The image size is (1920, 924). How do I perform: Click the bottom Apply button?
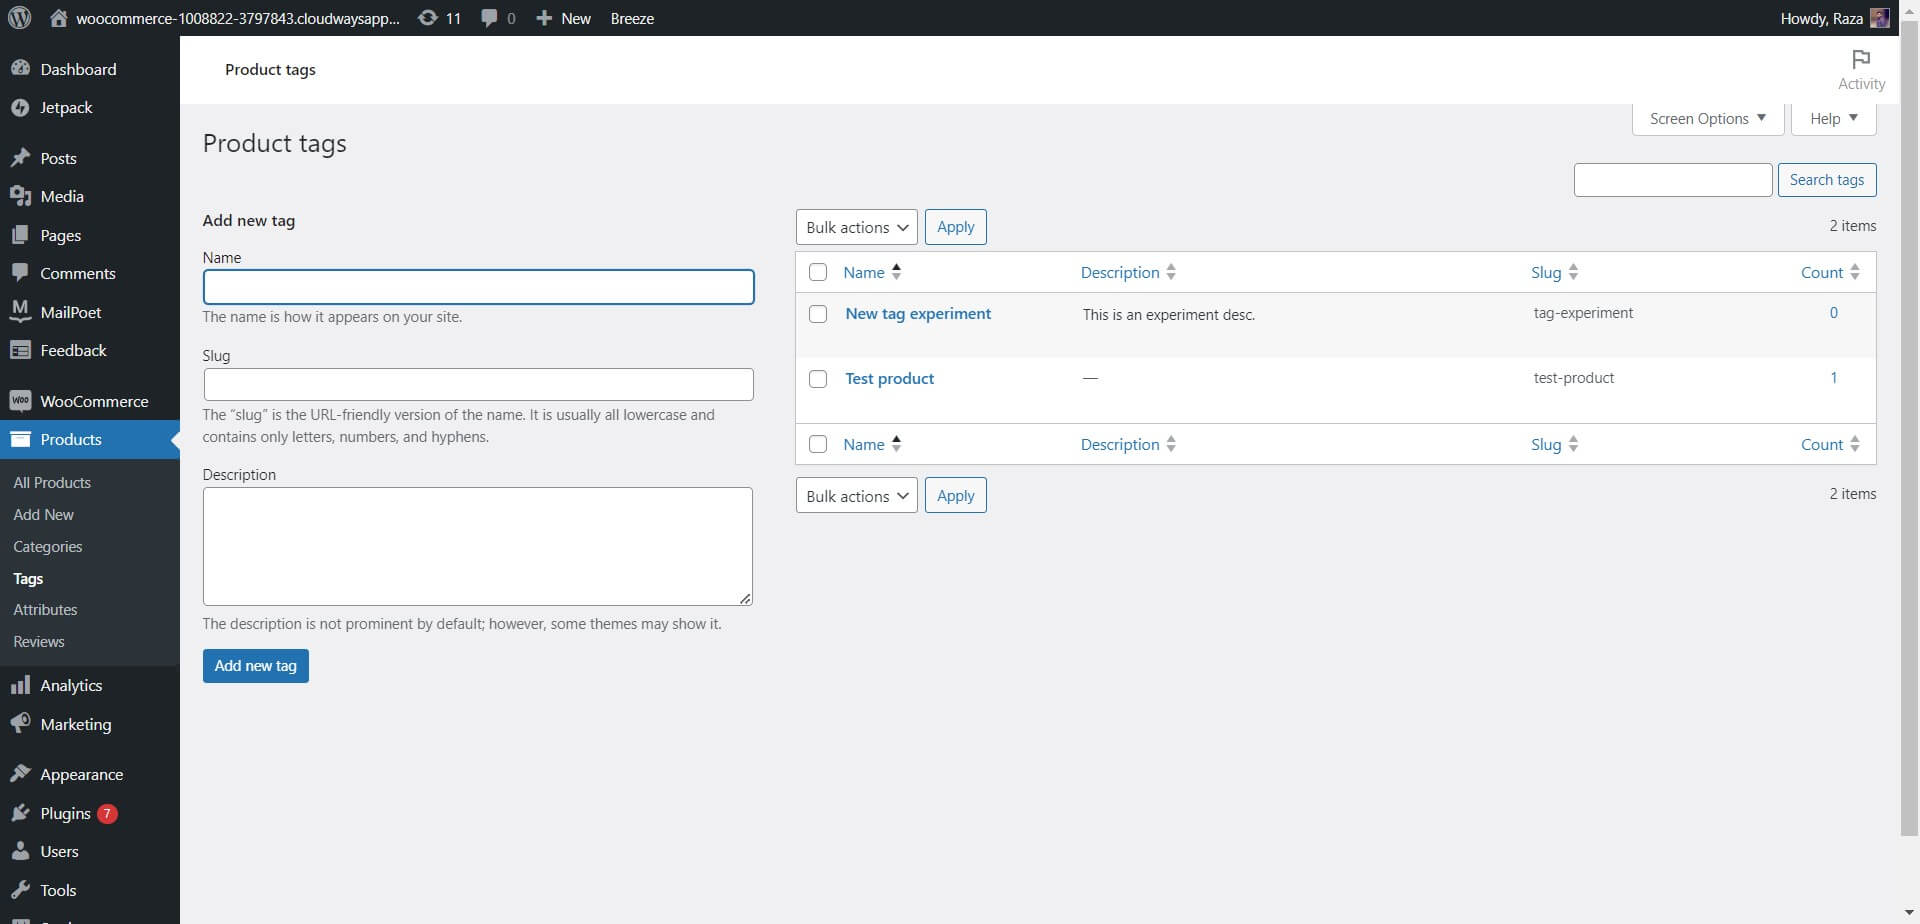pyautogui.click(x=956, y=496)
